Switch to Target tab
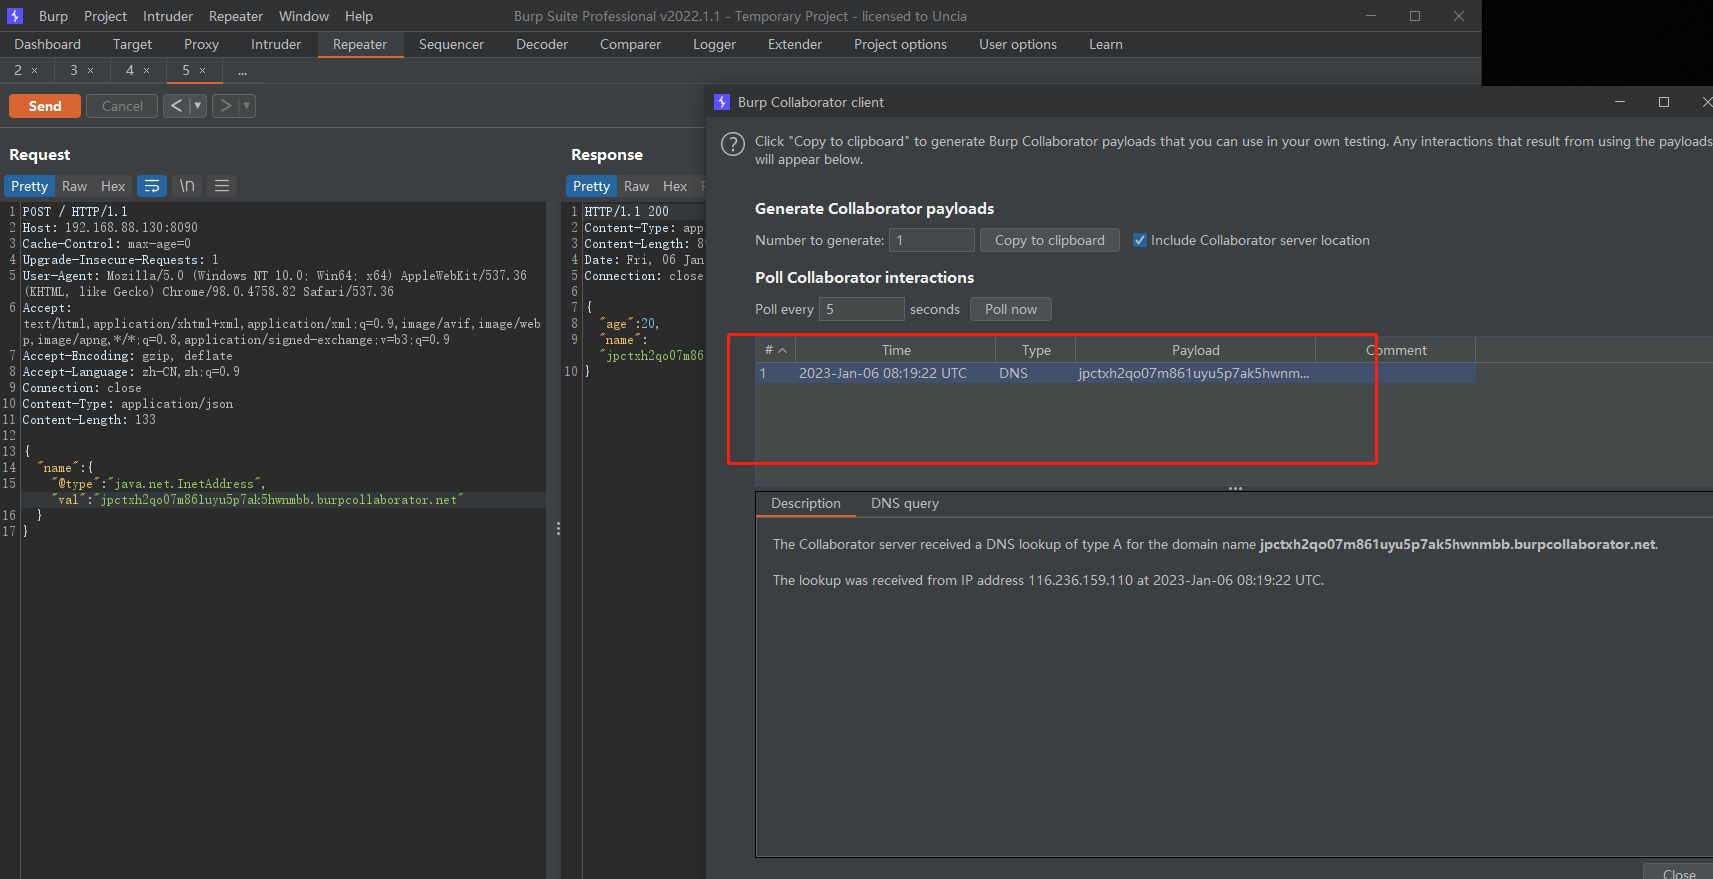This screenshot has height=879, width=1713. tap(132, 44)
